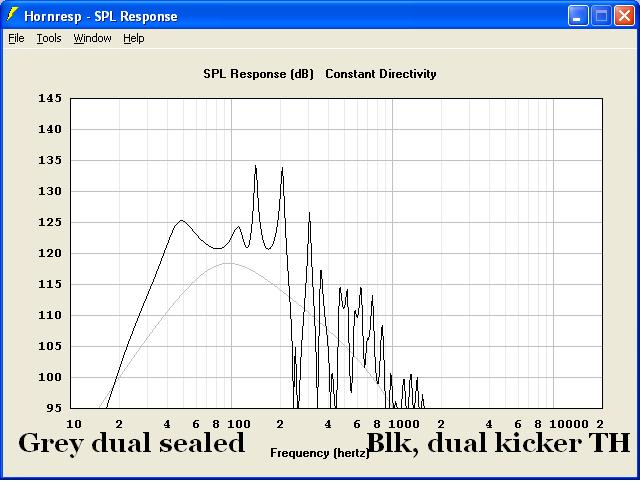640x500 pixels.
Task: Open the Tools menu
Action: (49, 38)
